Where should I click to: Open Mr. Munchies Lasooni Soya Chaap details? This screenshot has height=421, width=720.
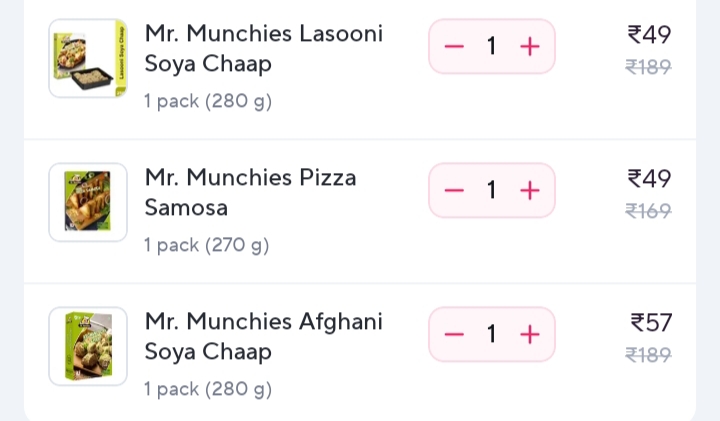pyautogui.click(x=263, y=49)
